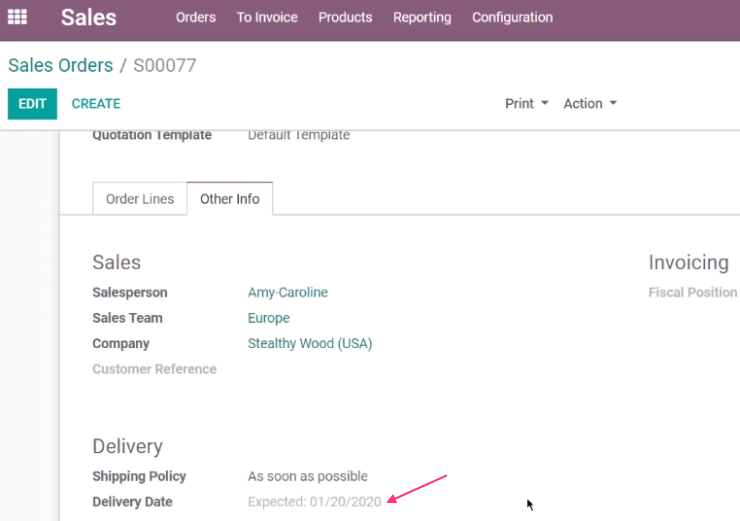Image resolution: width=740 pixels, height=521 pixels.
Task: Open the Orders menu
Action: [196, 17]
